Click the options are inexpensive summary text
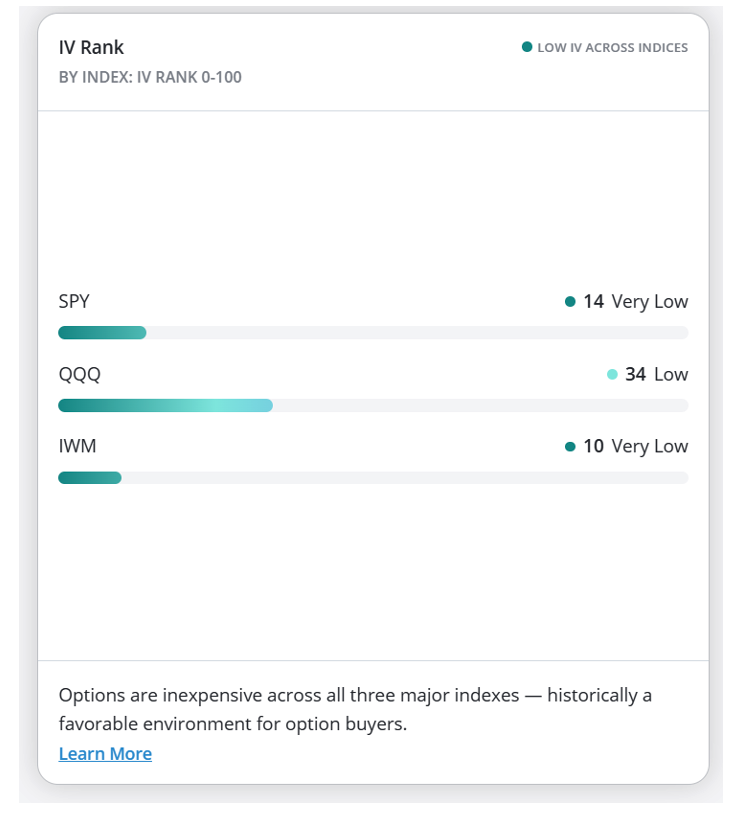The height and width of the screenshot is (817, 746). point(355,709)
